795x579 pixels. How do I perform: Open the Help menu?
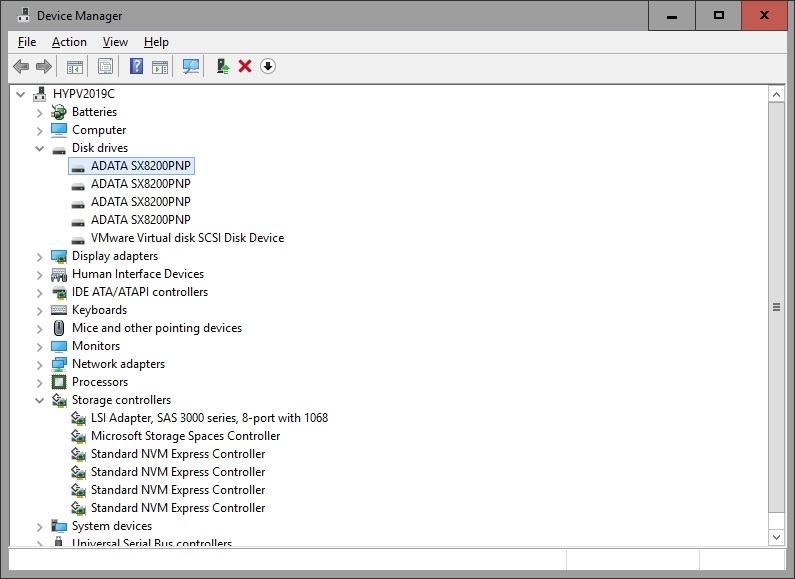(156, 42)
